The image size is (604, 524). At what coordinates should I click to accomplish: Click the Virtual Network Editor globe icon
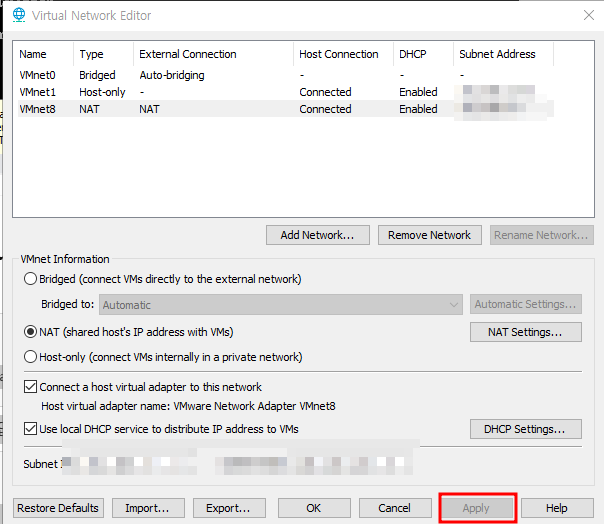(x=19, y=15)
